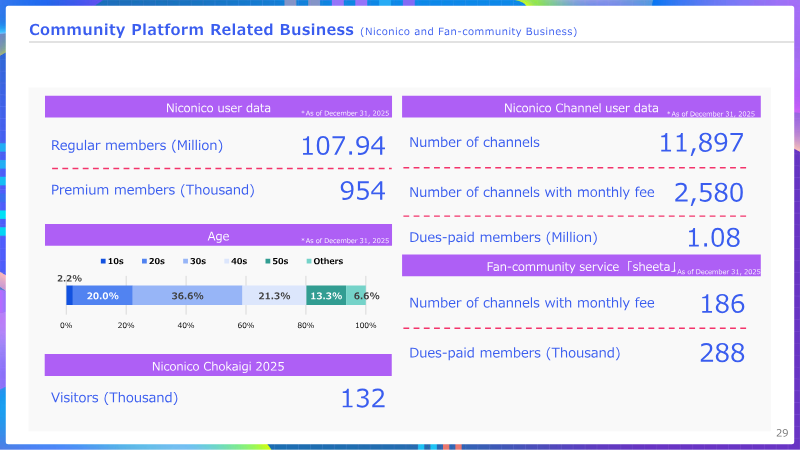Select the 21.3% bar segment

(274, 295)
